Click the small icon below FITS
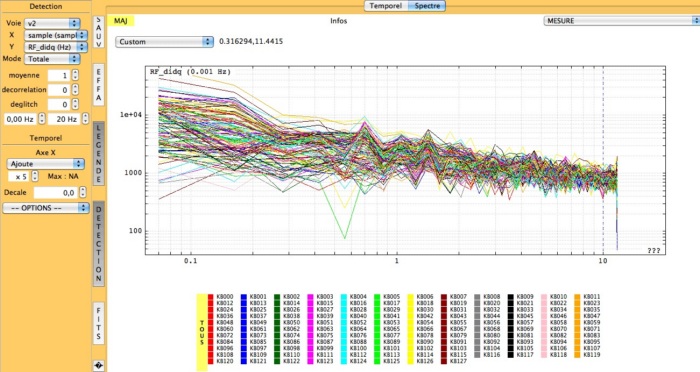This screenshot has height=372, width=700. 99,366
